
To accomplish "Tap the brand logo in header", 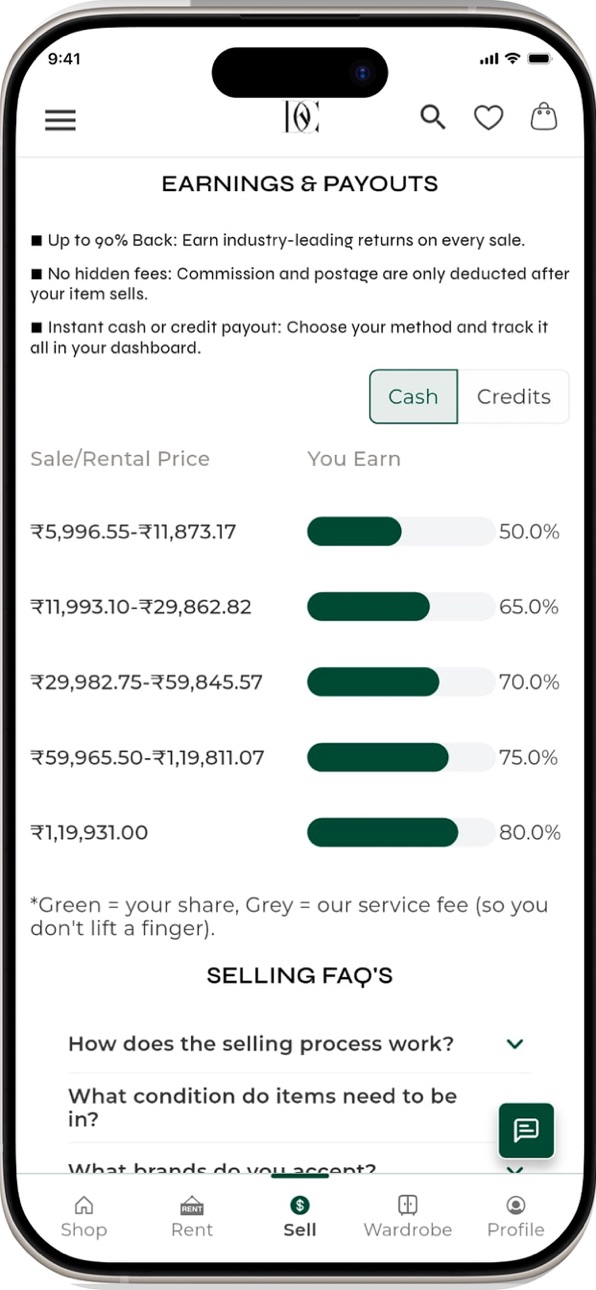I will [301, 117].
